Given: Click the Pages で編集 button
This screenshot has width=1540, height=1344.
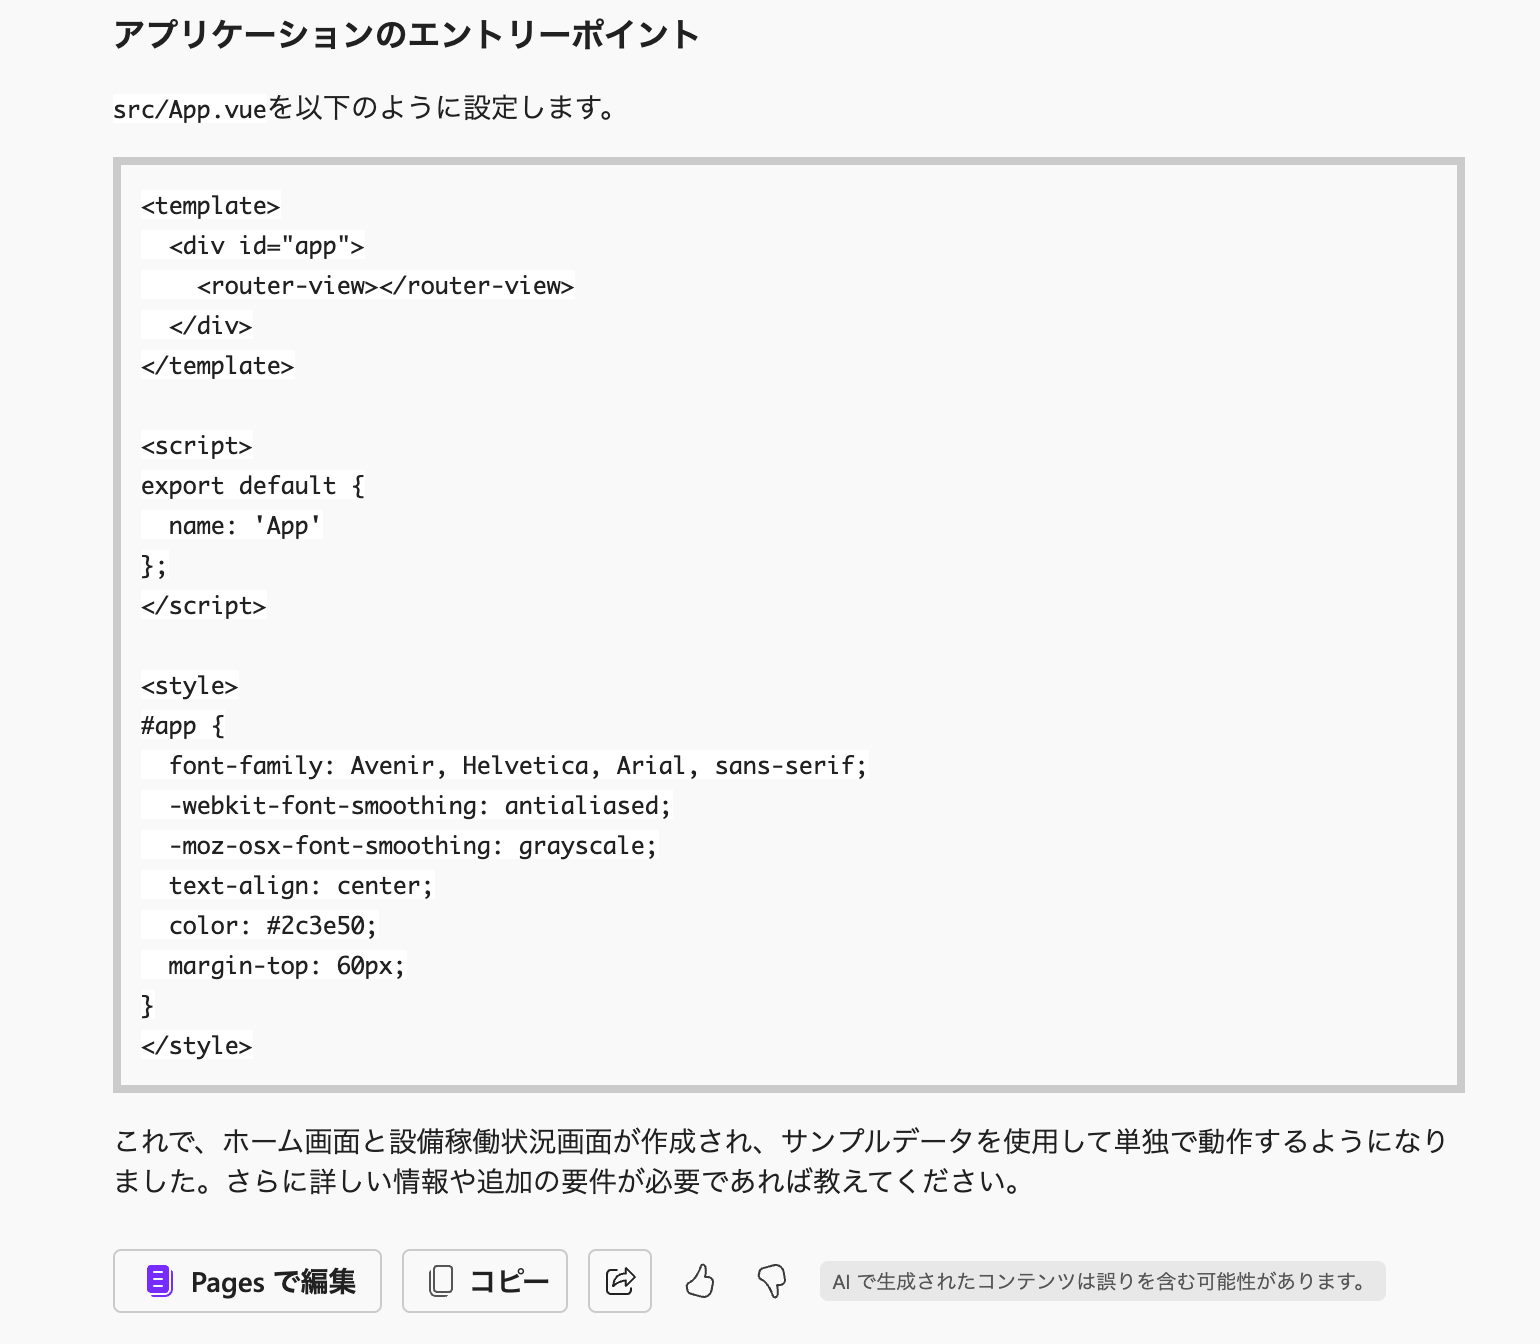Looking at the screenshot, I should (247, 1281).
